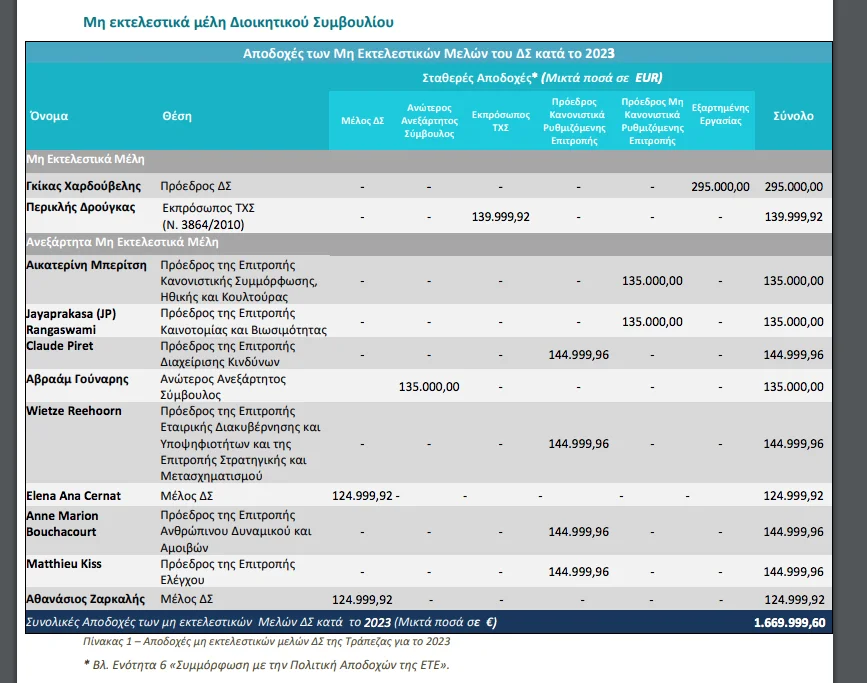Select the name 'Περικλής Δρούγκας'
The width and height of the screenshot is (867, 683).
tap(81, 207)
